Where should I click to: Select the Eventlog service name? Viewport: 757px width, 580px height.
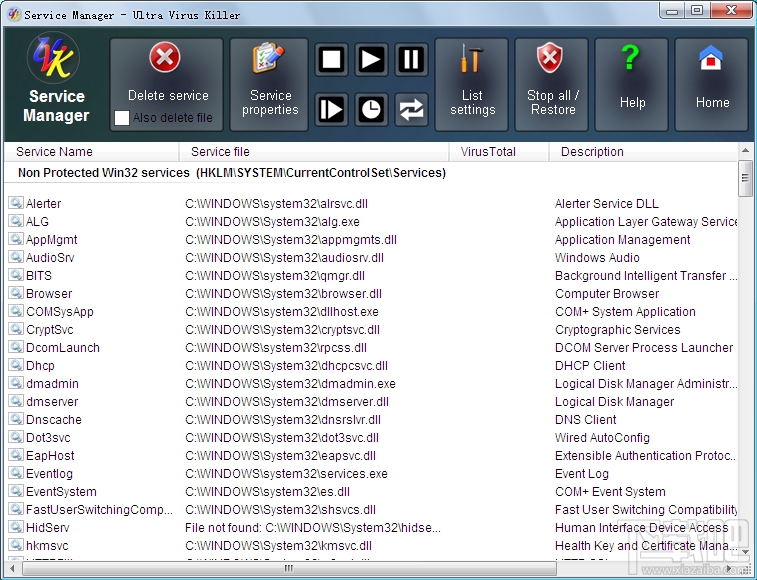coord(49,474)
